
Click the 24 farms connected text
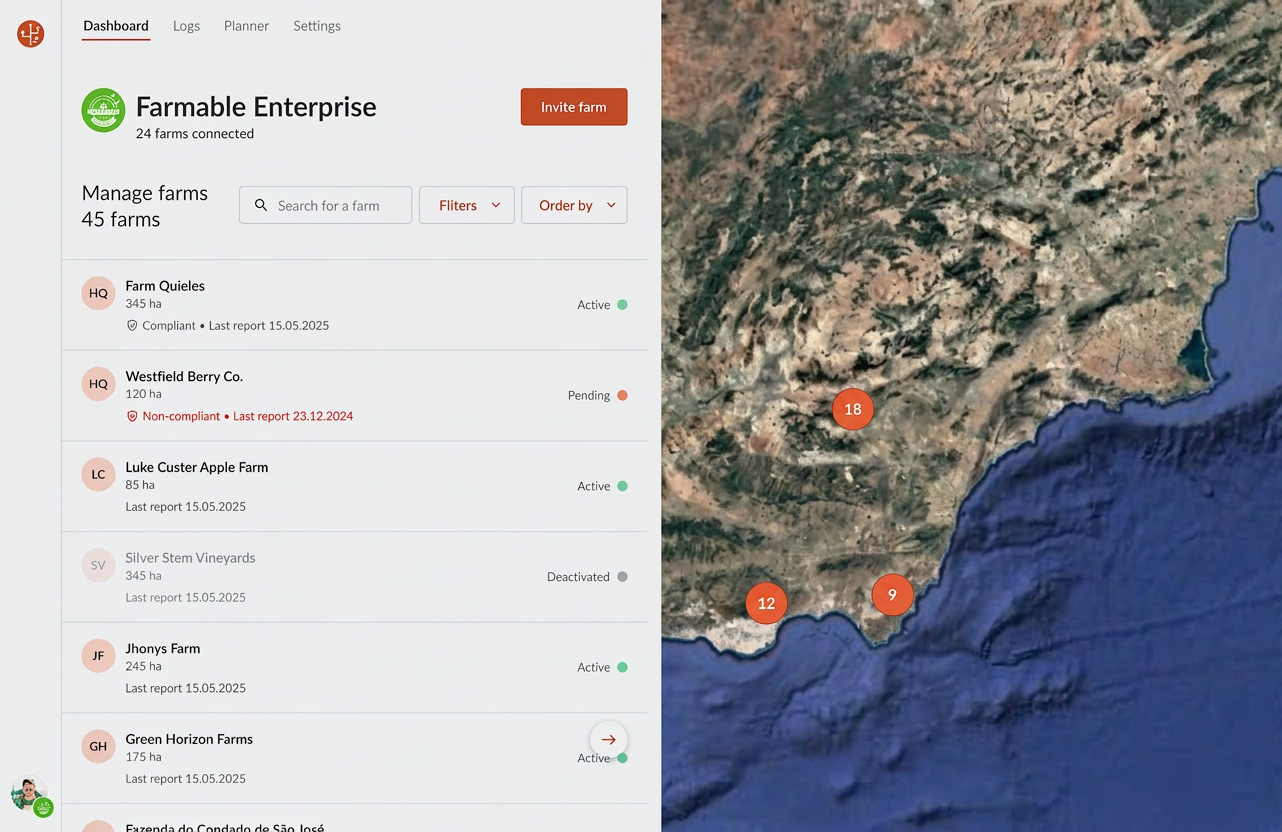(x=195, y=134)
